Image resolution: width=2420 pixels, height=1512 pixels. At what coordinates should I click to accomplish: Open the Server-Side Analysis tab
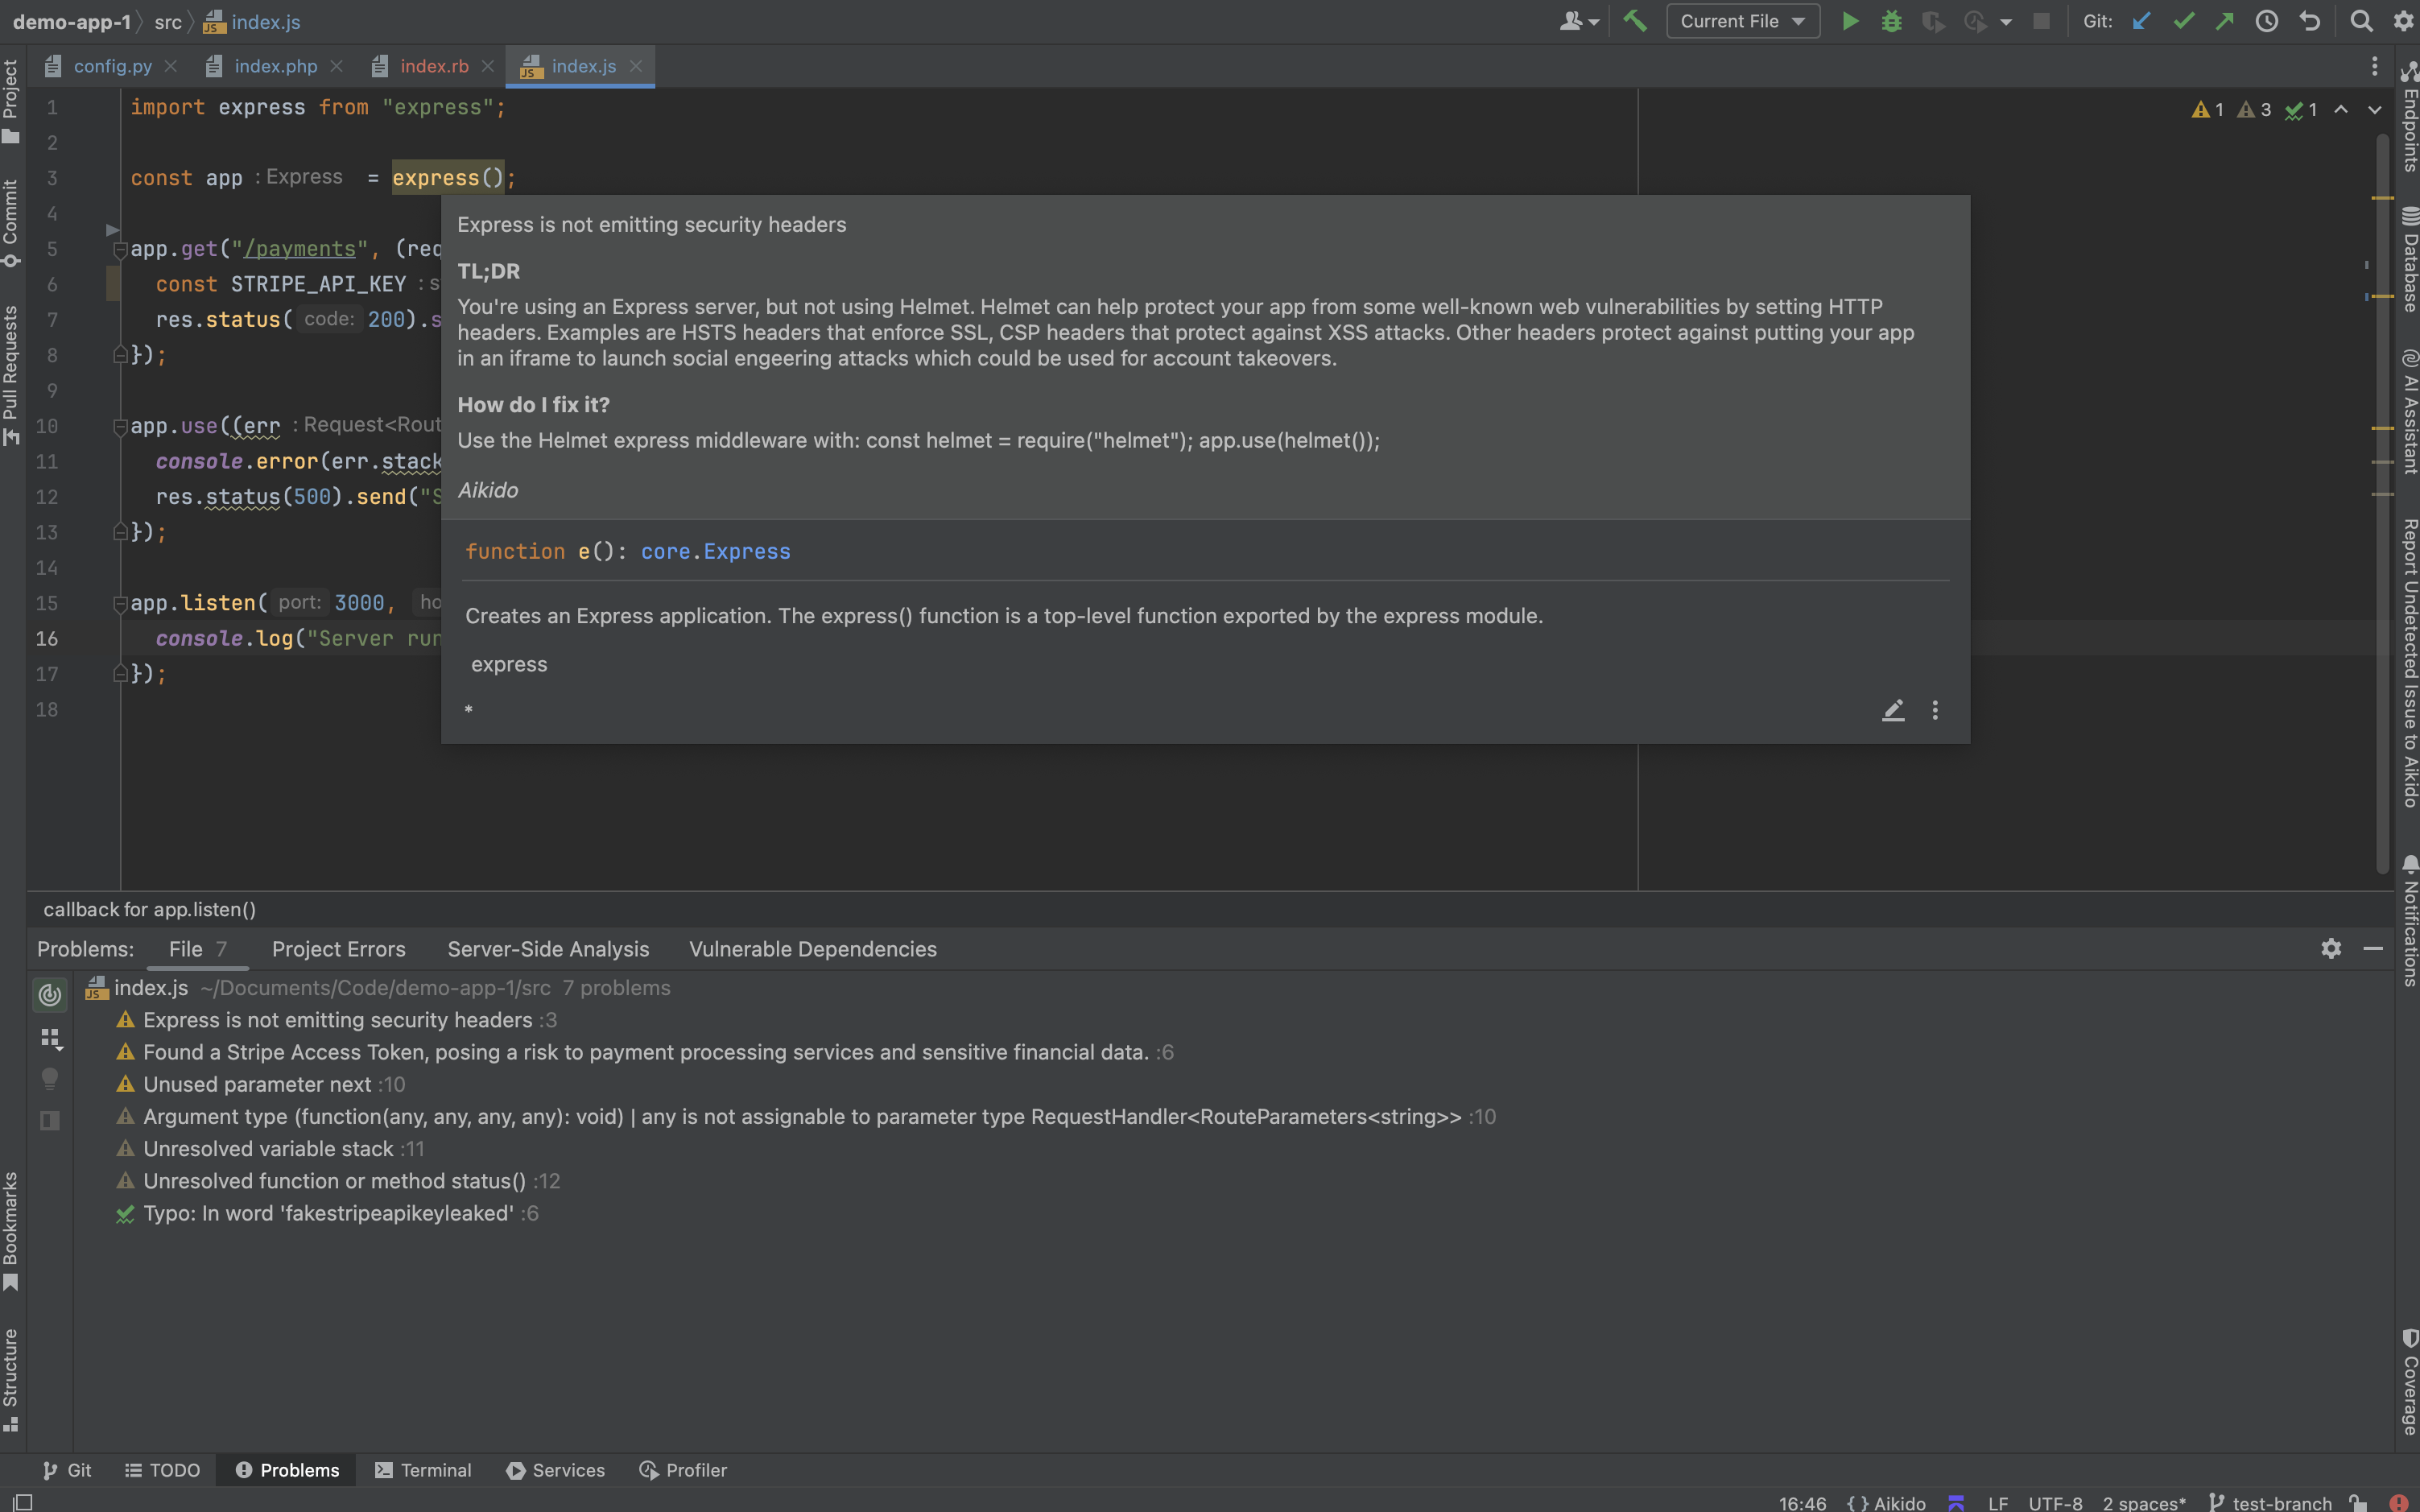tap(548, 949)
